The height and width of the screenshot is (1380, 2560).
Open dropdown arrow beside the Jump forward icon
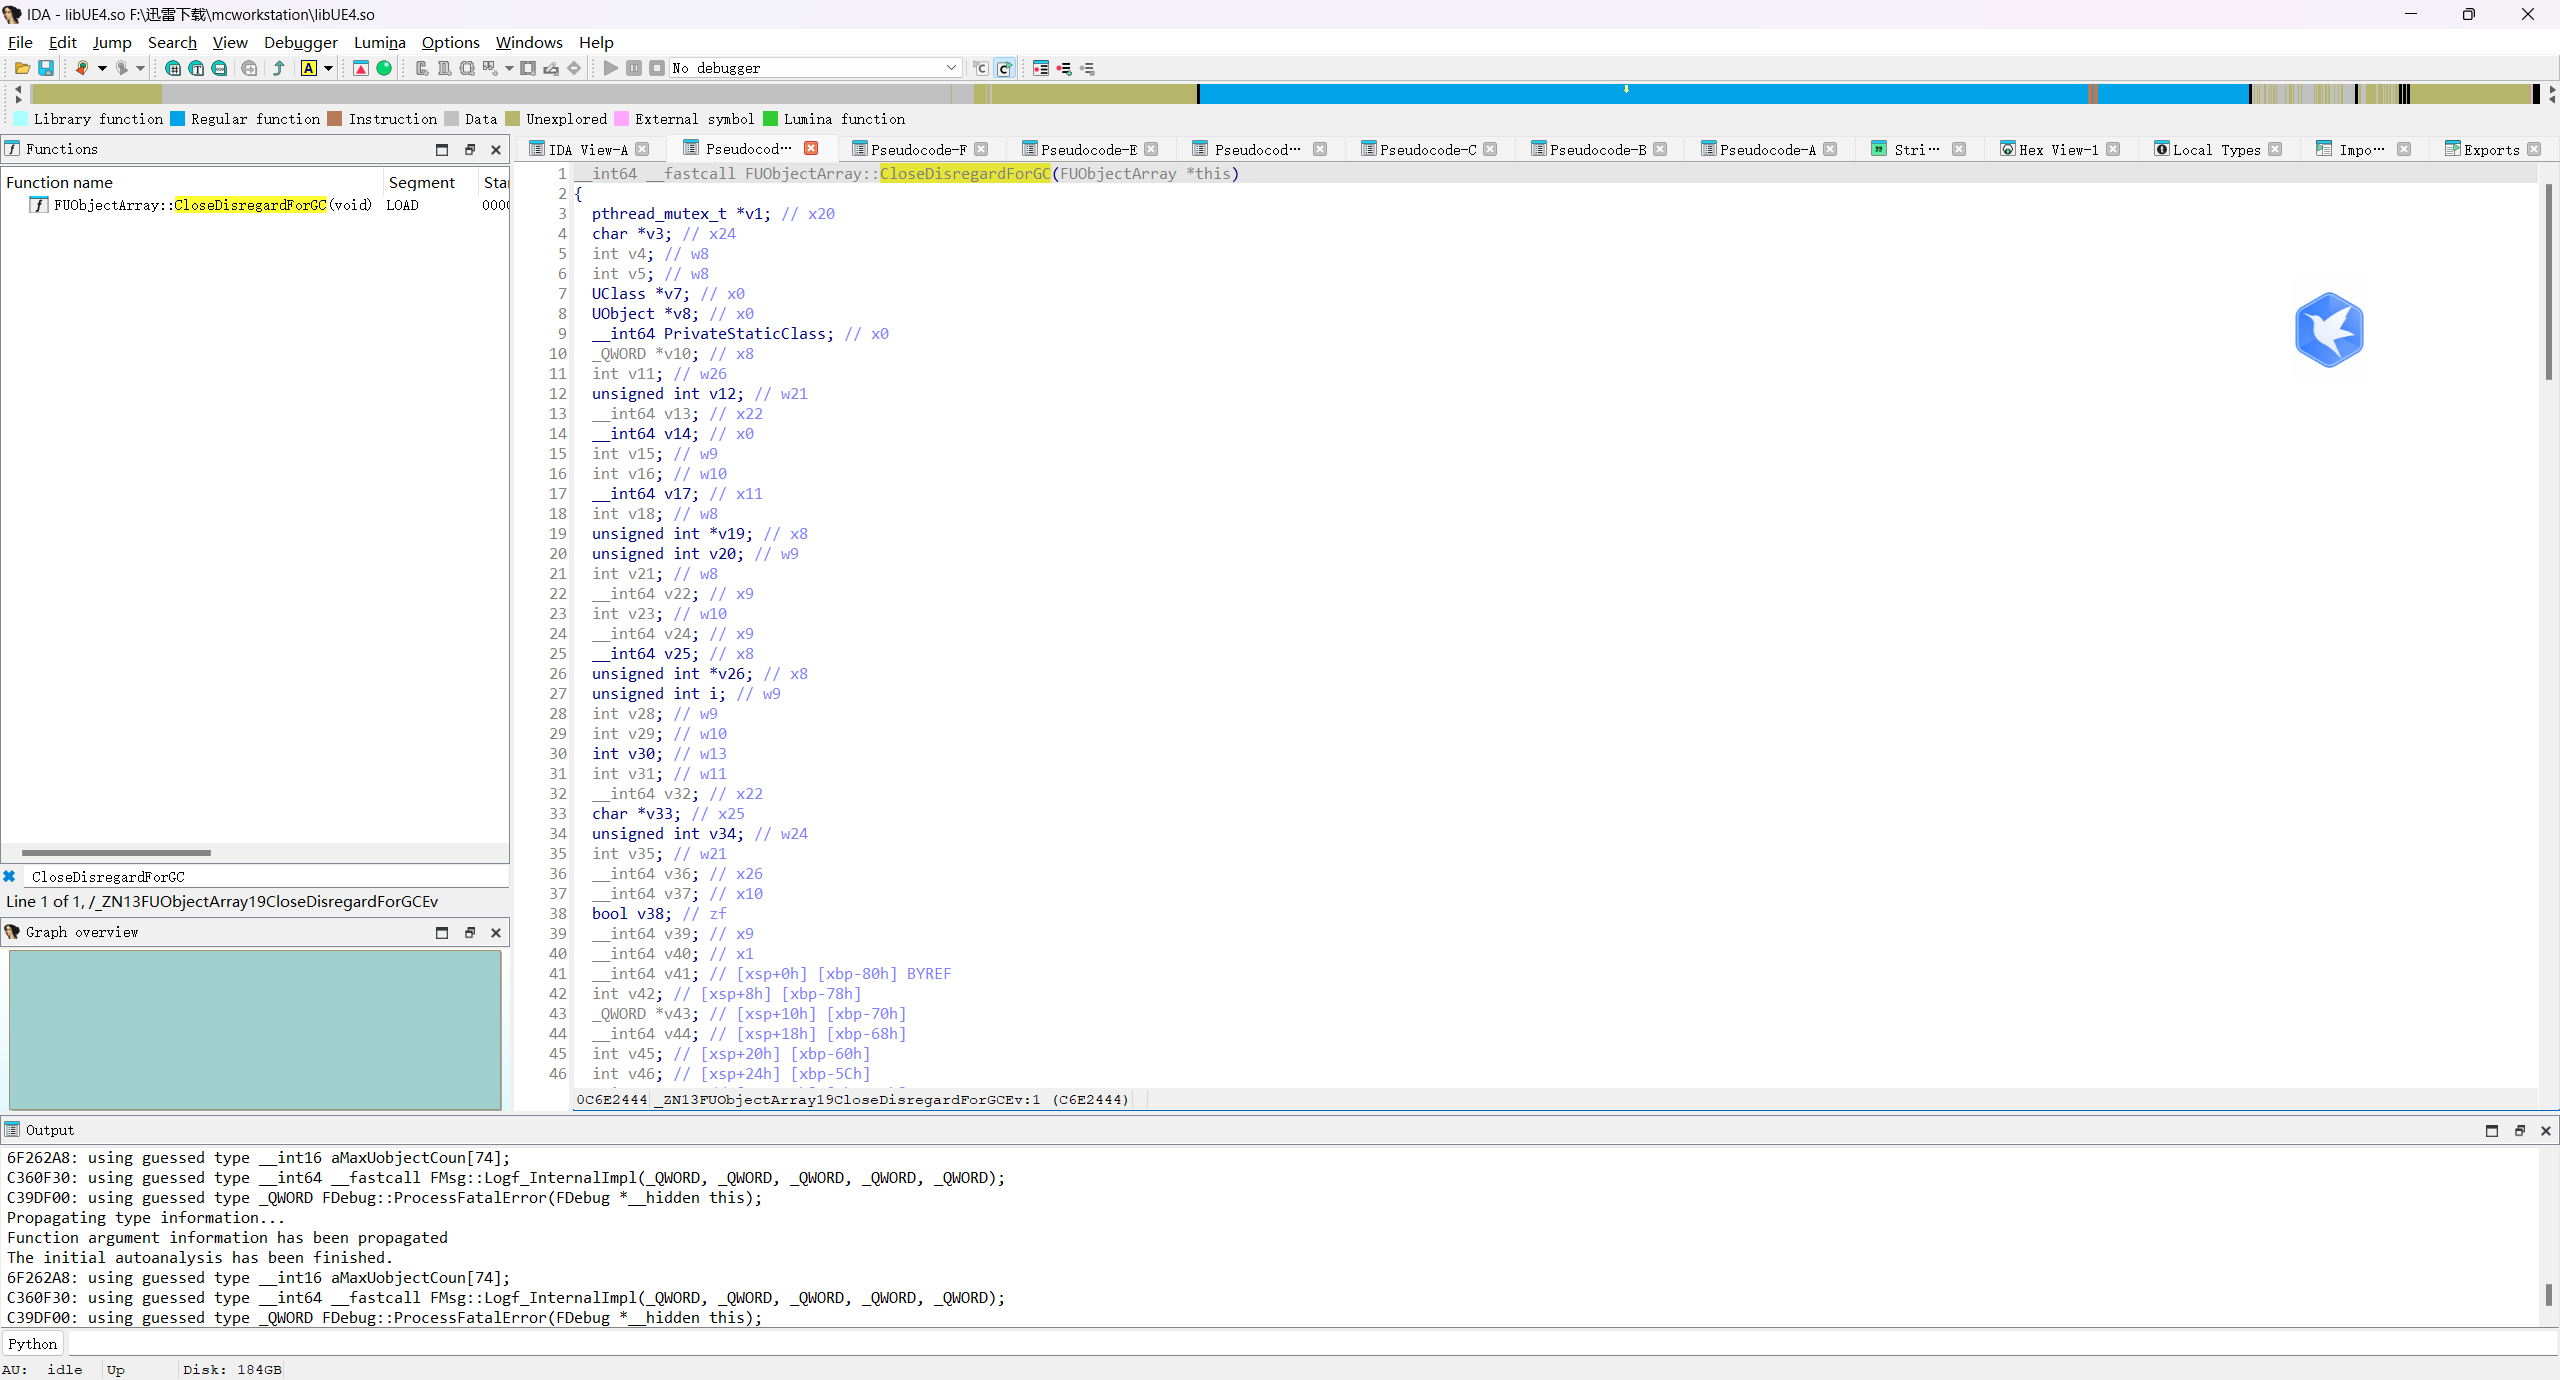[x=141, y=68]
